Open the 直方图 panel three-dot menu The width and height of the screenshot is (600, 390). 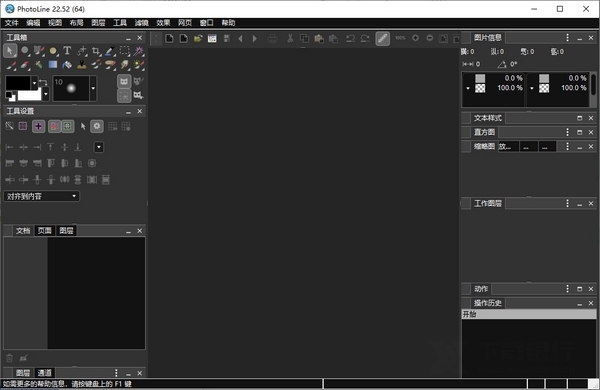coord(567,132)
